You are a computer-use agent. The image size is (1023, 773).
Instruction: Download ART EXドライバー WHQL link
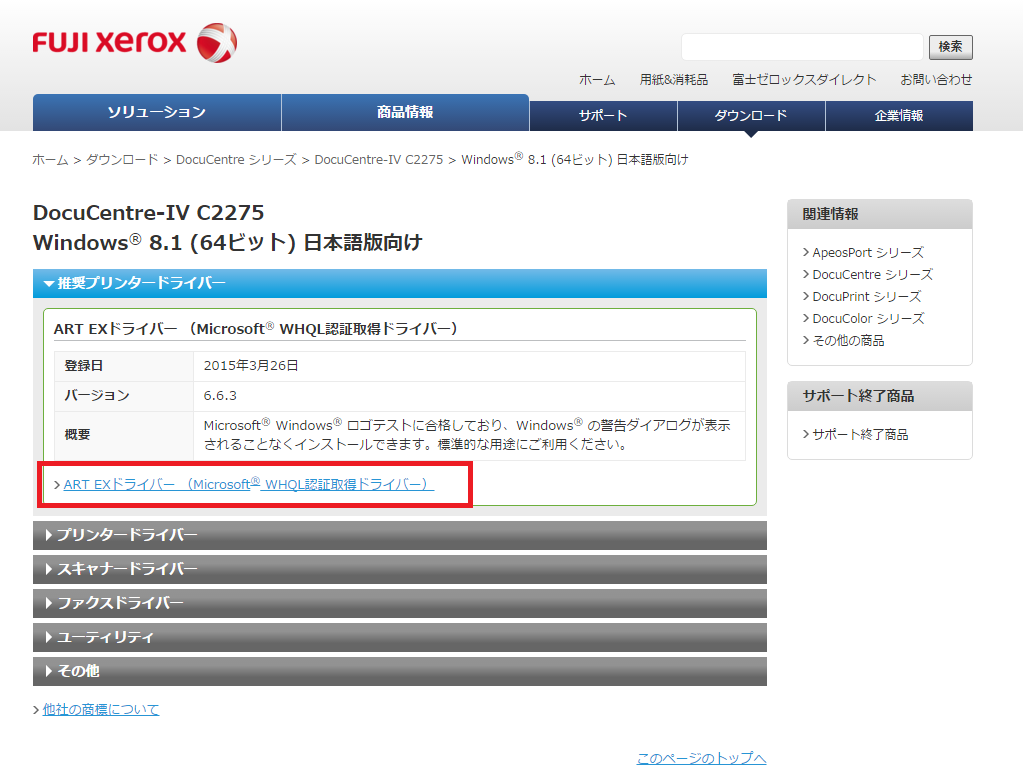tap(248, 485)
